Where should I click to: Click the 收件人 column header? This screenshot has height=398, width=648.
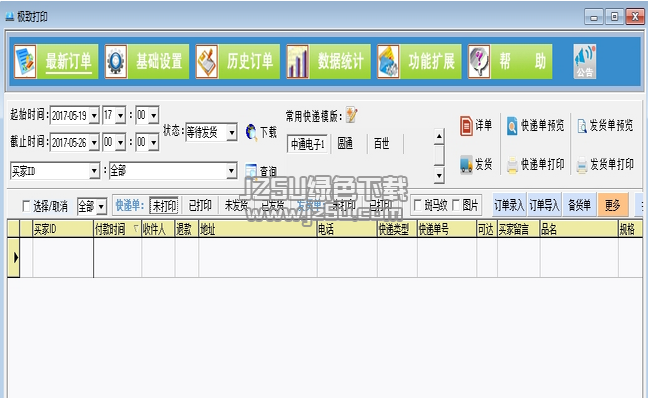pos(158,229)
